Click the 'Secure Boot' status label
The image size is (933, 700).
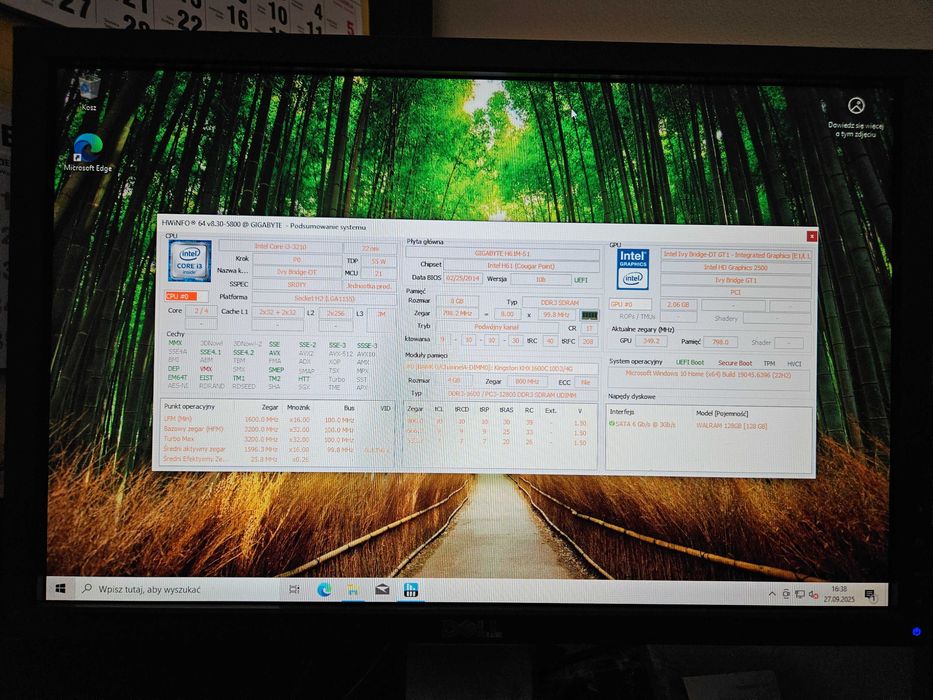(735, 363)
